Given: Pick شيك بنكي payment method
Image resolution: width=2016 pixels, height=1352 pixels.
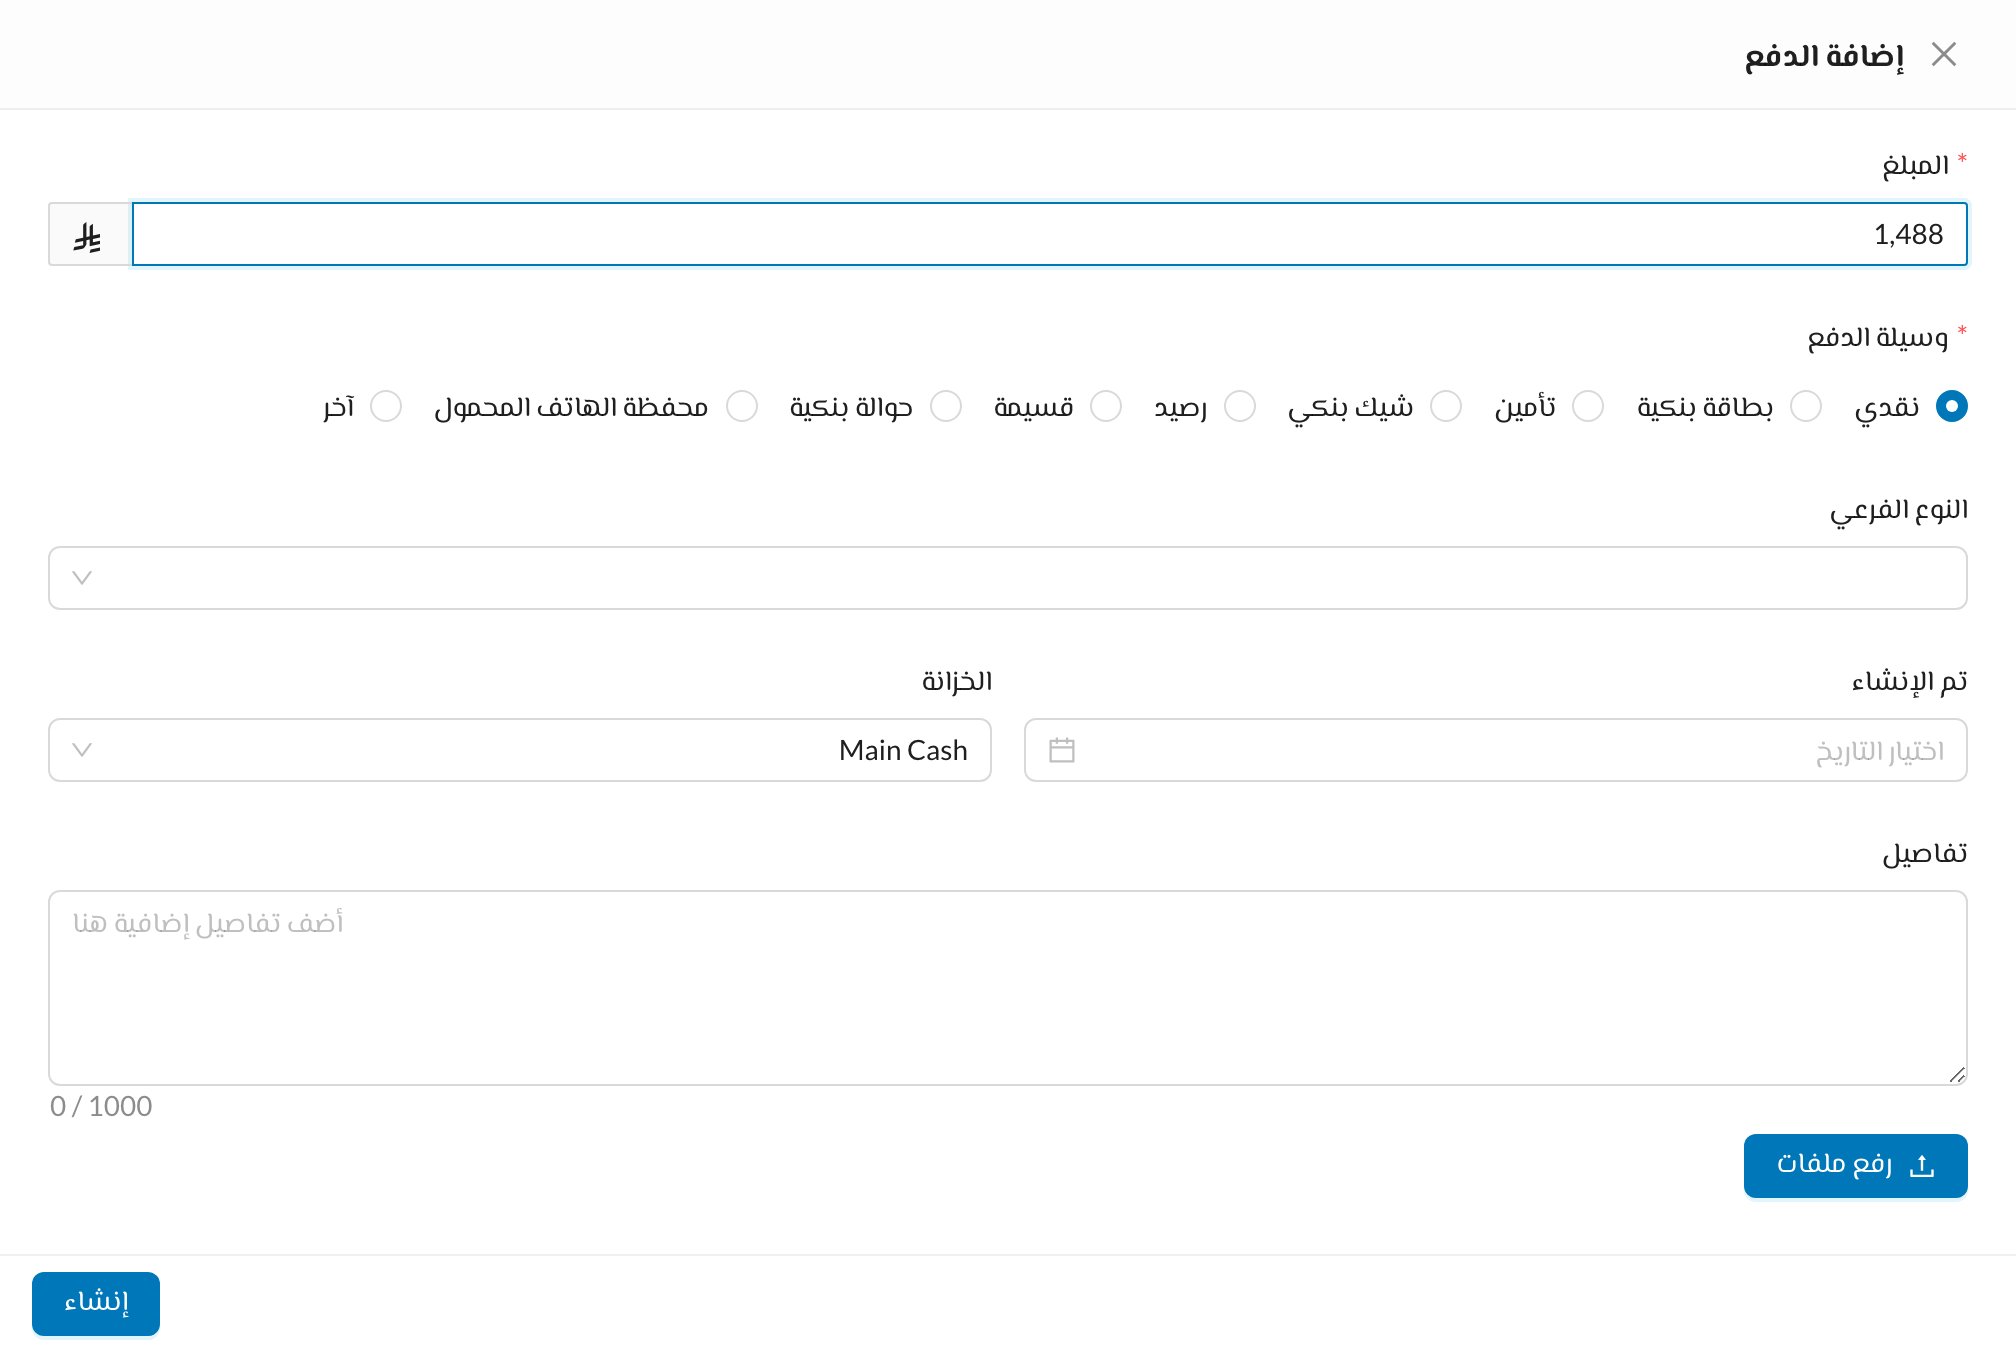Looking at the screenshot, I should [1446, 406].
